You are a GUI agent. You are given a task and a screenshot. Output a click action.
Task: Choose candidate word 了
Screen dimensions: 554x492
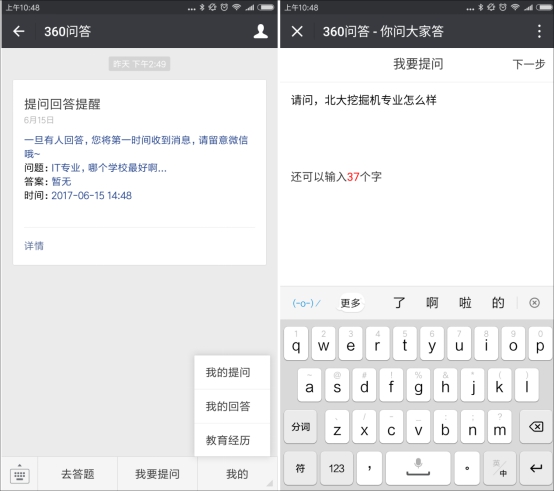(x=399, y=303)
